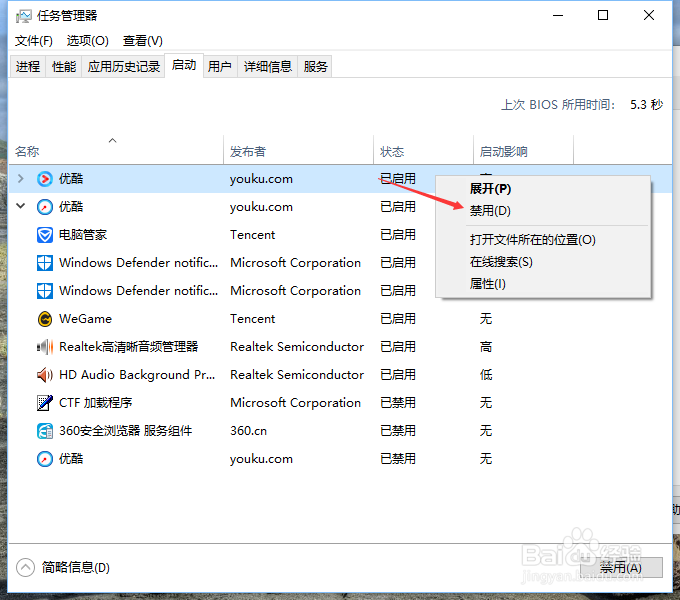Screen dimensions: 680x600
Task: Click the second Windows Defender shield icon
Action: (45, 291)
